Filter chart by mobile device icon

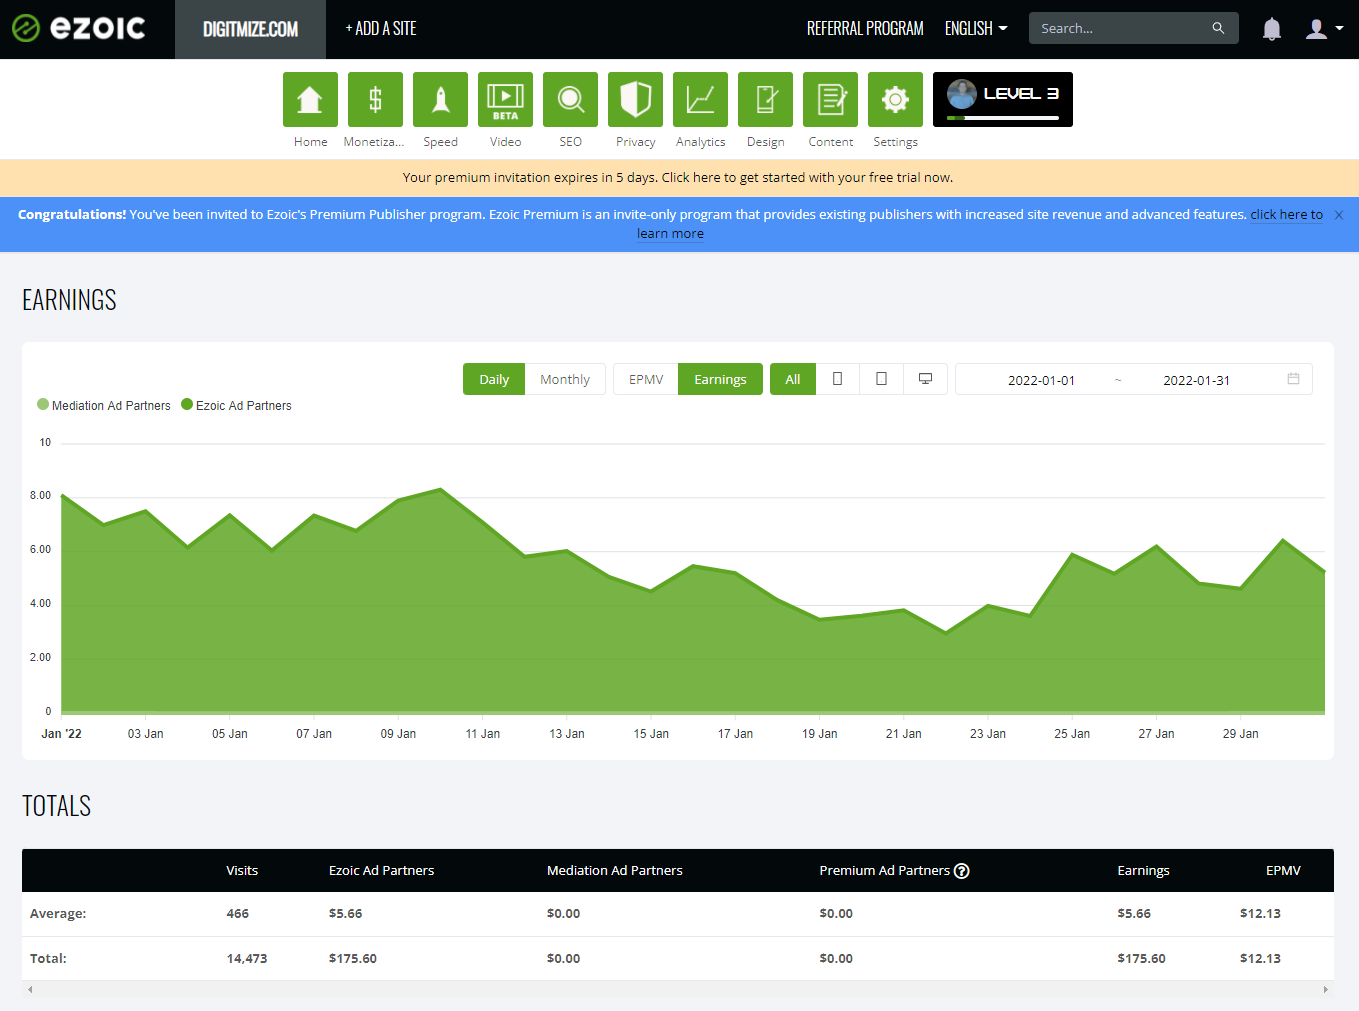838,379
